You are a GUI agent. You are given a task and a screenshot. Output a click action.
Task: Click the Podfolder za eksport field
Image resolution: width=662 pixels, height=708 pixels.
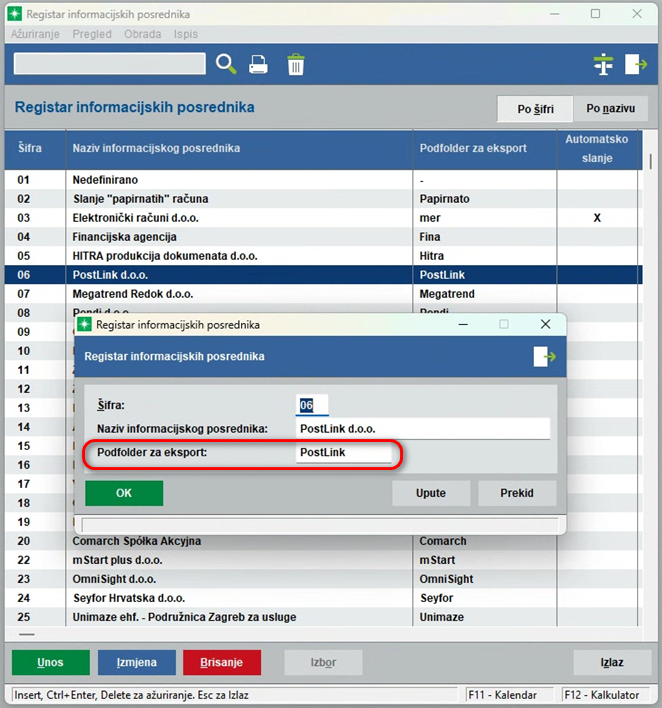(344, 454)
